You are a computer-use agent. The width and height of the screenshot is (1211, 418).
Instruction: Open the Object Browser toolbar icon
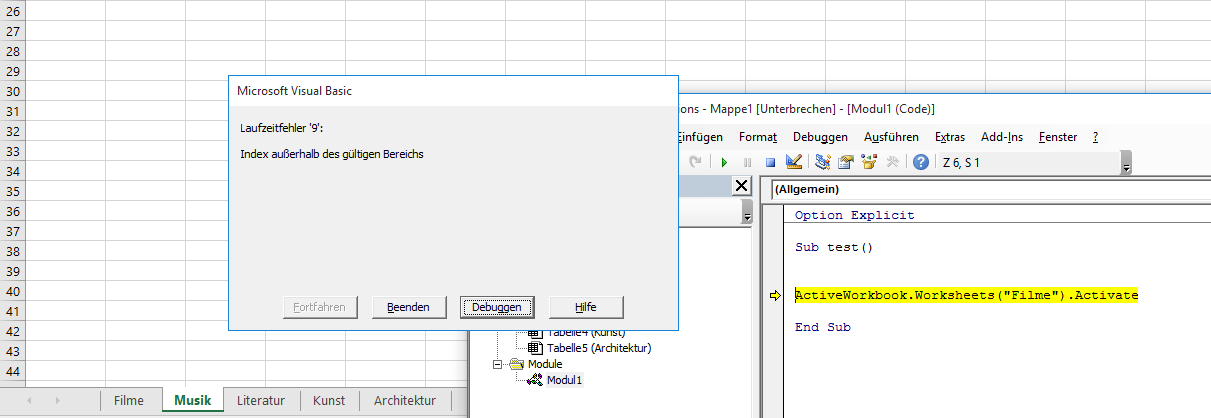[869, 162]
